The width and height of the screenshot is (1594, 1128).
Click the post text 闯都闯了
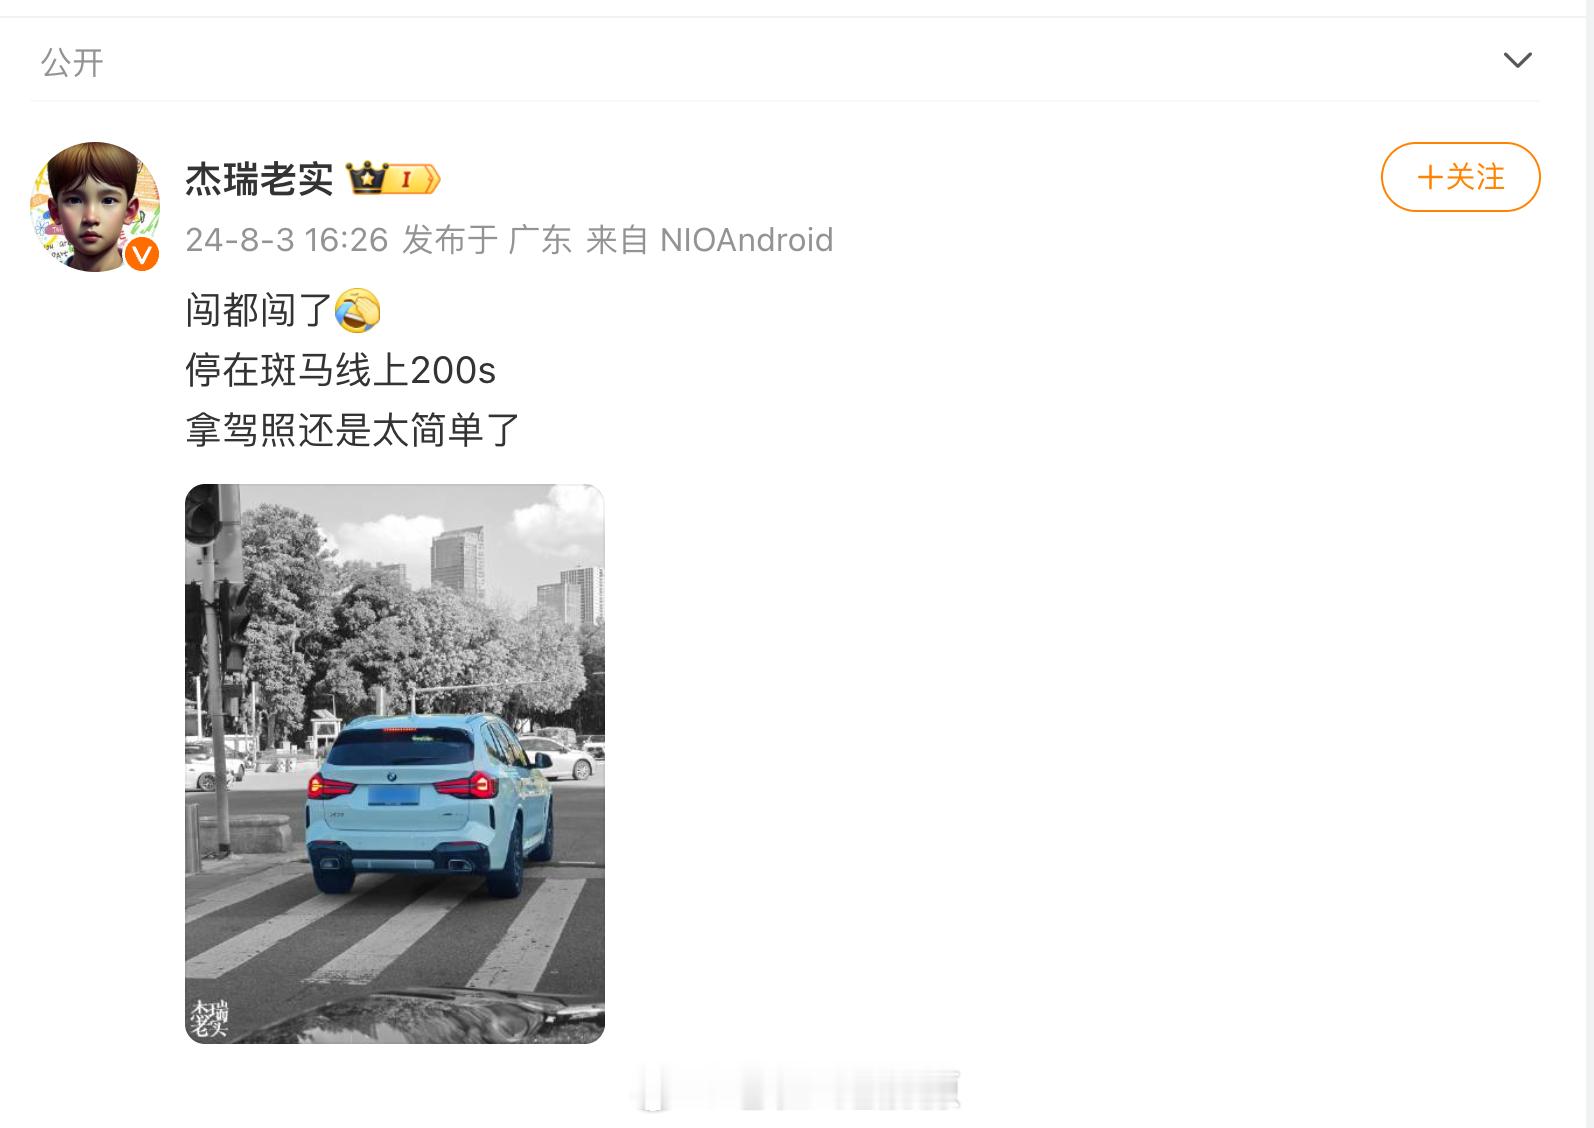tap(259, 310)
